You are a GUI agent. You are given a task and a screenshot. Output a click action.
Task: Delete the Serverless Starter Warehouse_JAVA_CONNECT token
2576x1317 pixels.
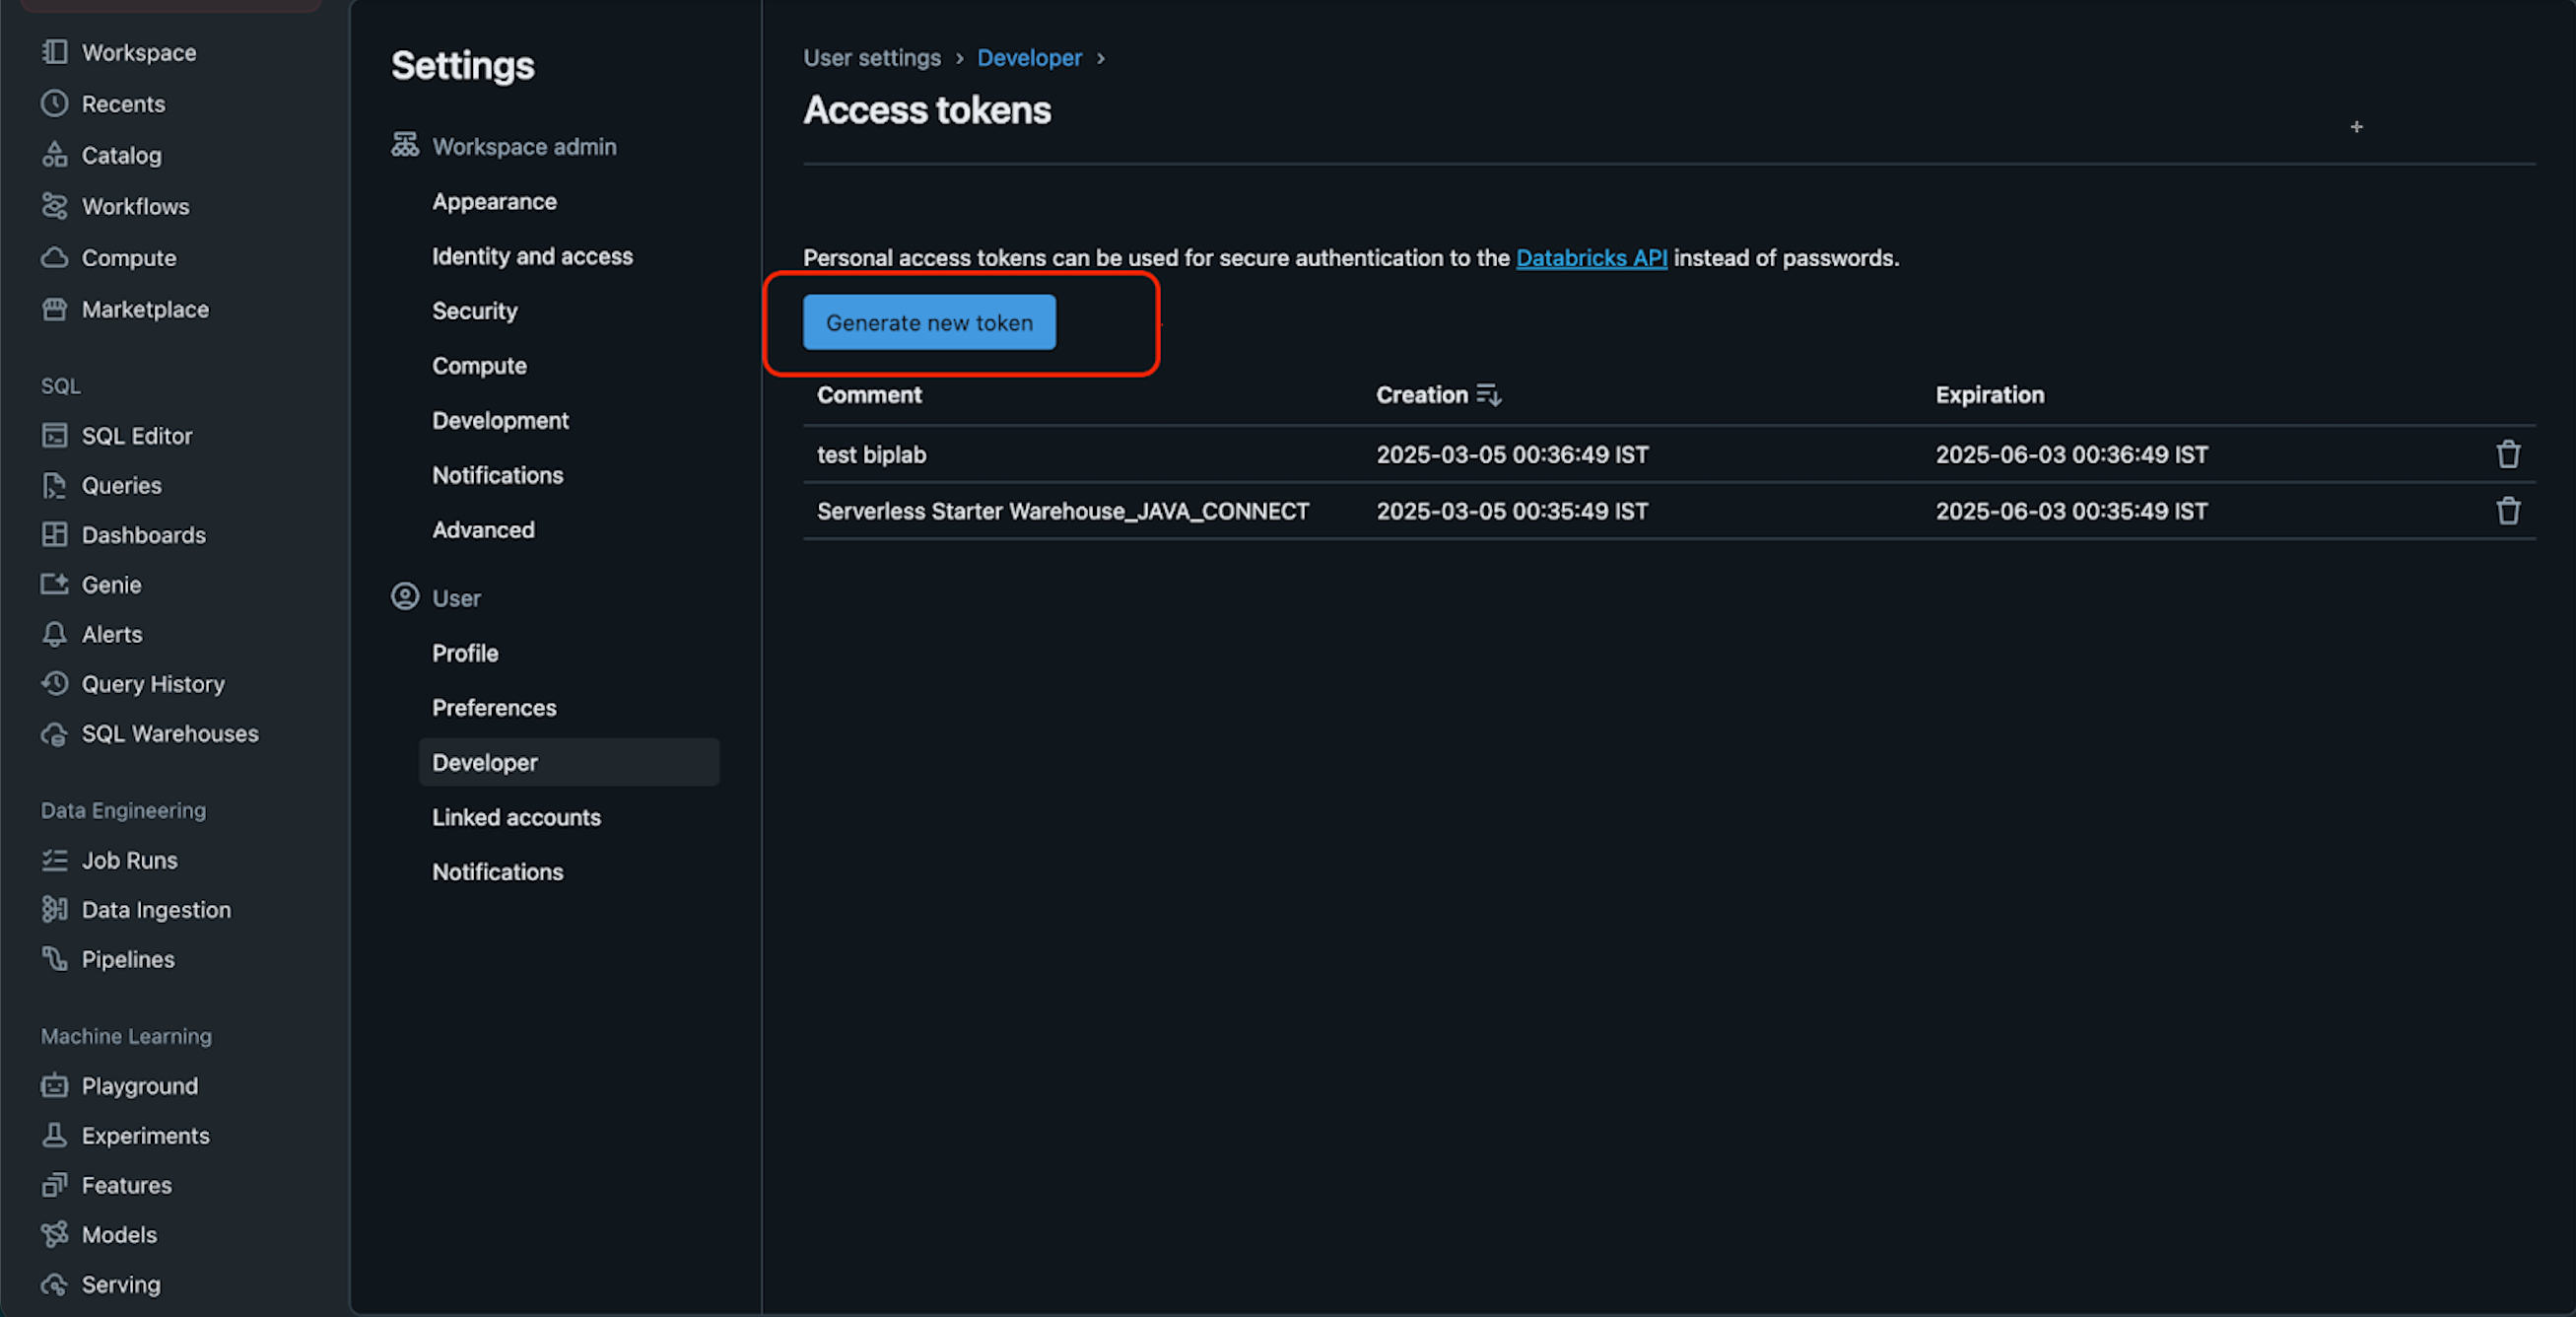point(2508,511)
